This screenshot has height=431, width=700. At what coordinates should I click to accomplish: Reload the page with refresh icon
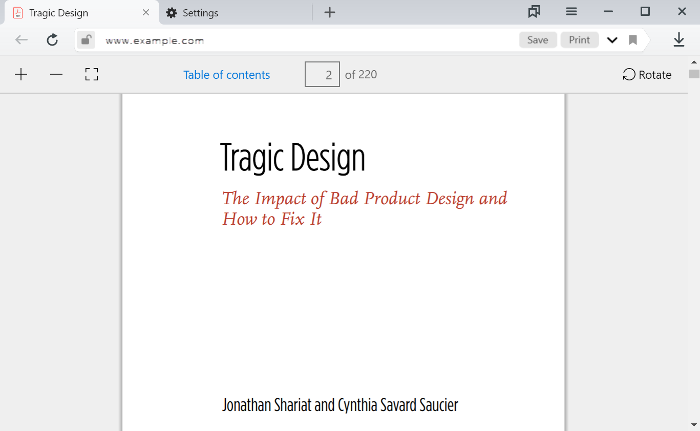pyautogui.click(x=52, y=40)
